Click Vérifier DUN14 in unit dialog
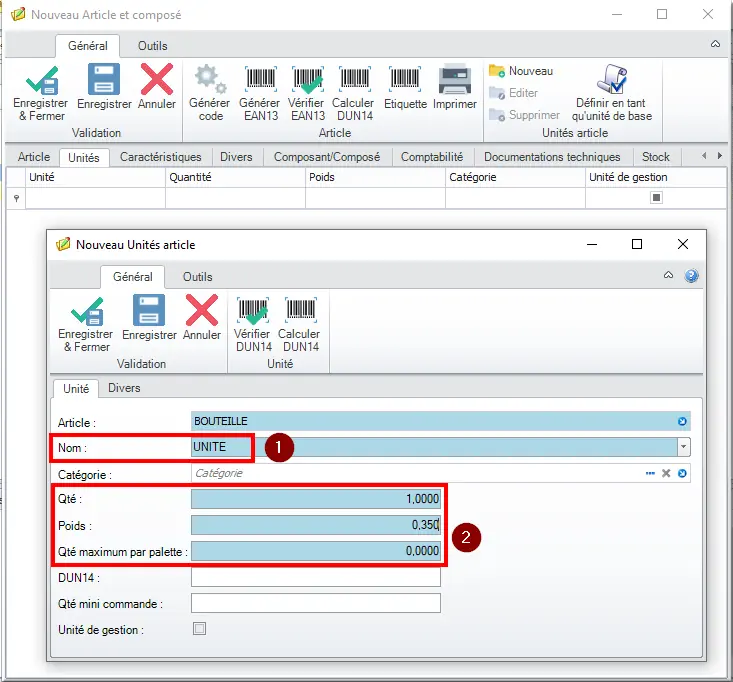733x682 pixels. coord(252,312)
